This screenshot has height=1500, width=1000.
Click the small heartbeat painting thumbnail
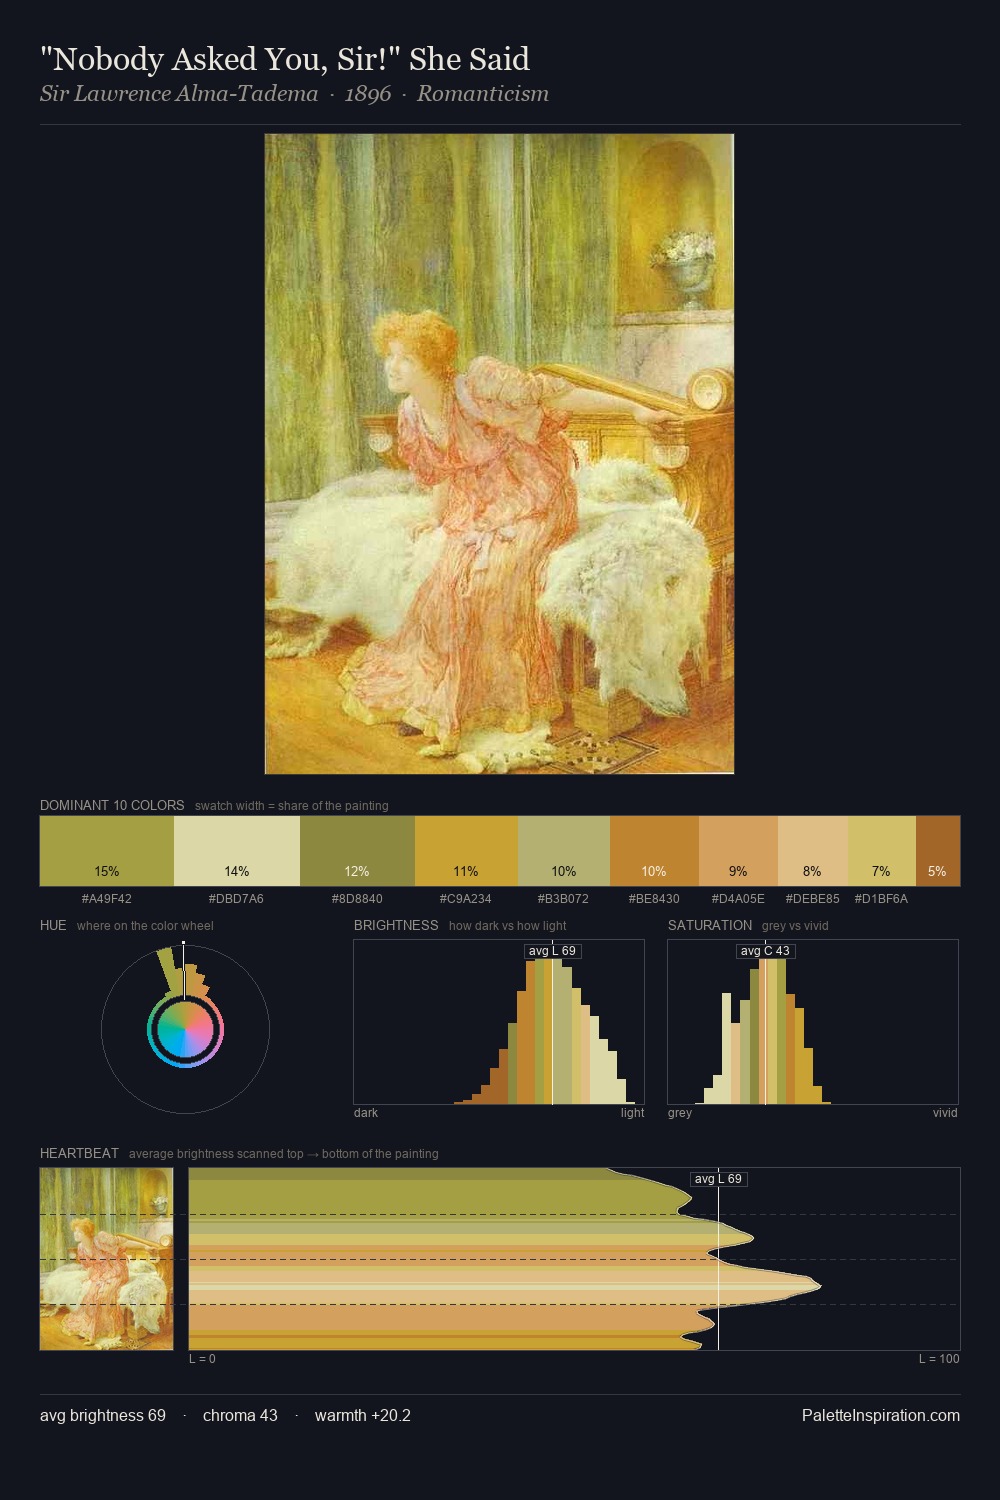click(x=106, y=1259)
